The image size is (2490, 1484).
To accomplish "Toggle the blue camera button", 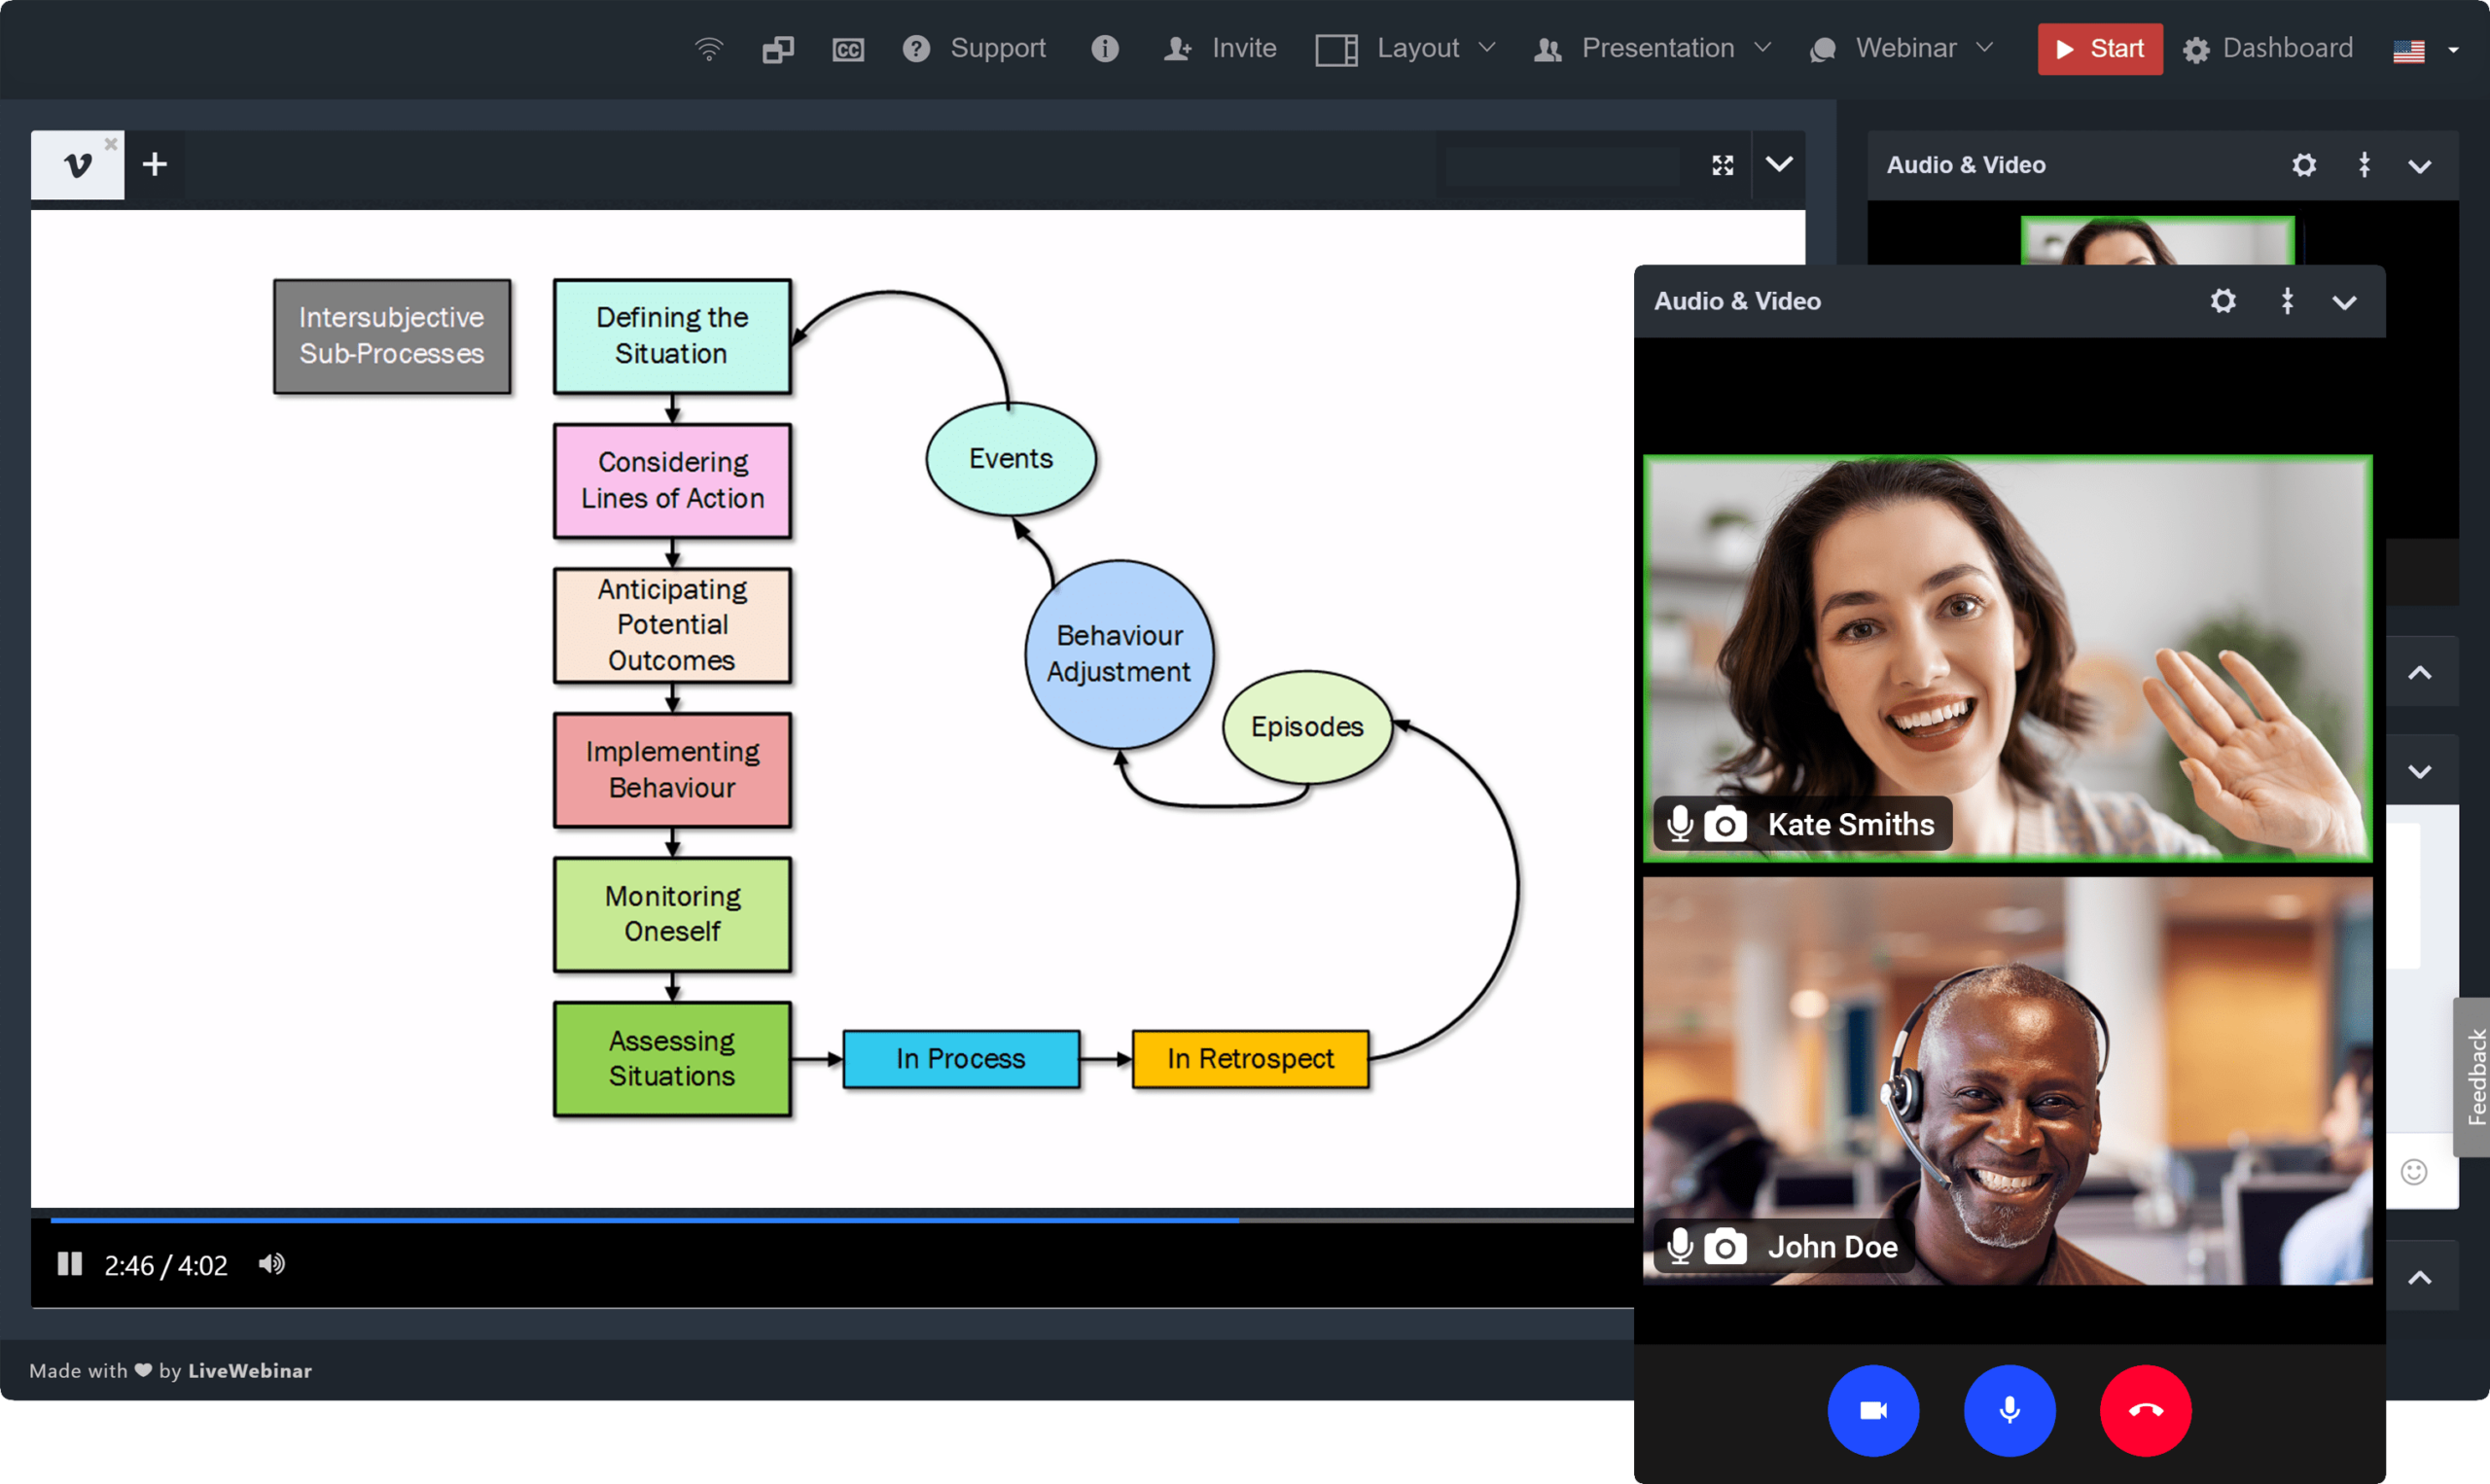I will click(1872, 1410).
